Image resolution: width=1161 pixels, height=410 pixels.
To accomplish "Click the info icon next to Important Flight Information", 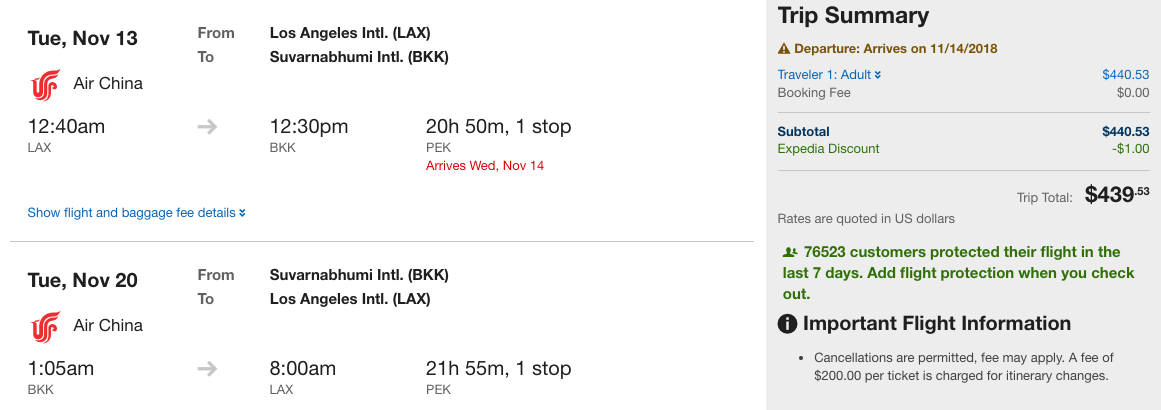I will pos(787,323).
